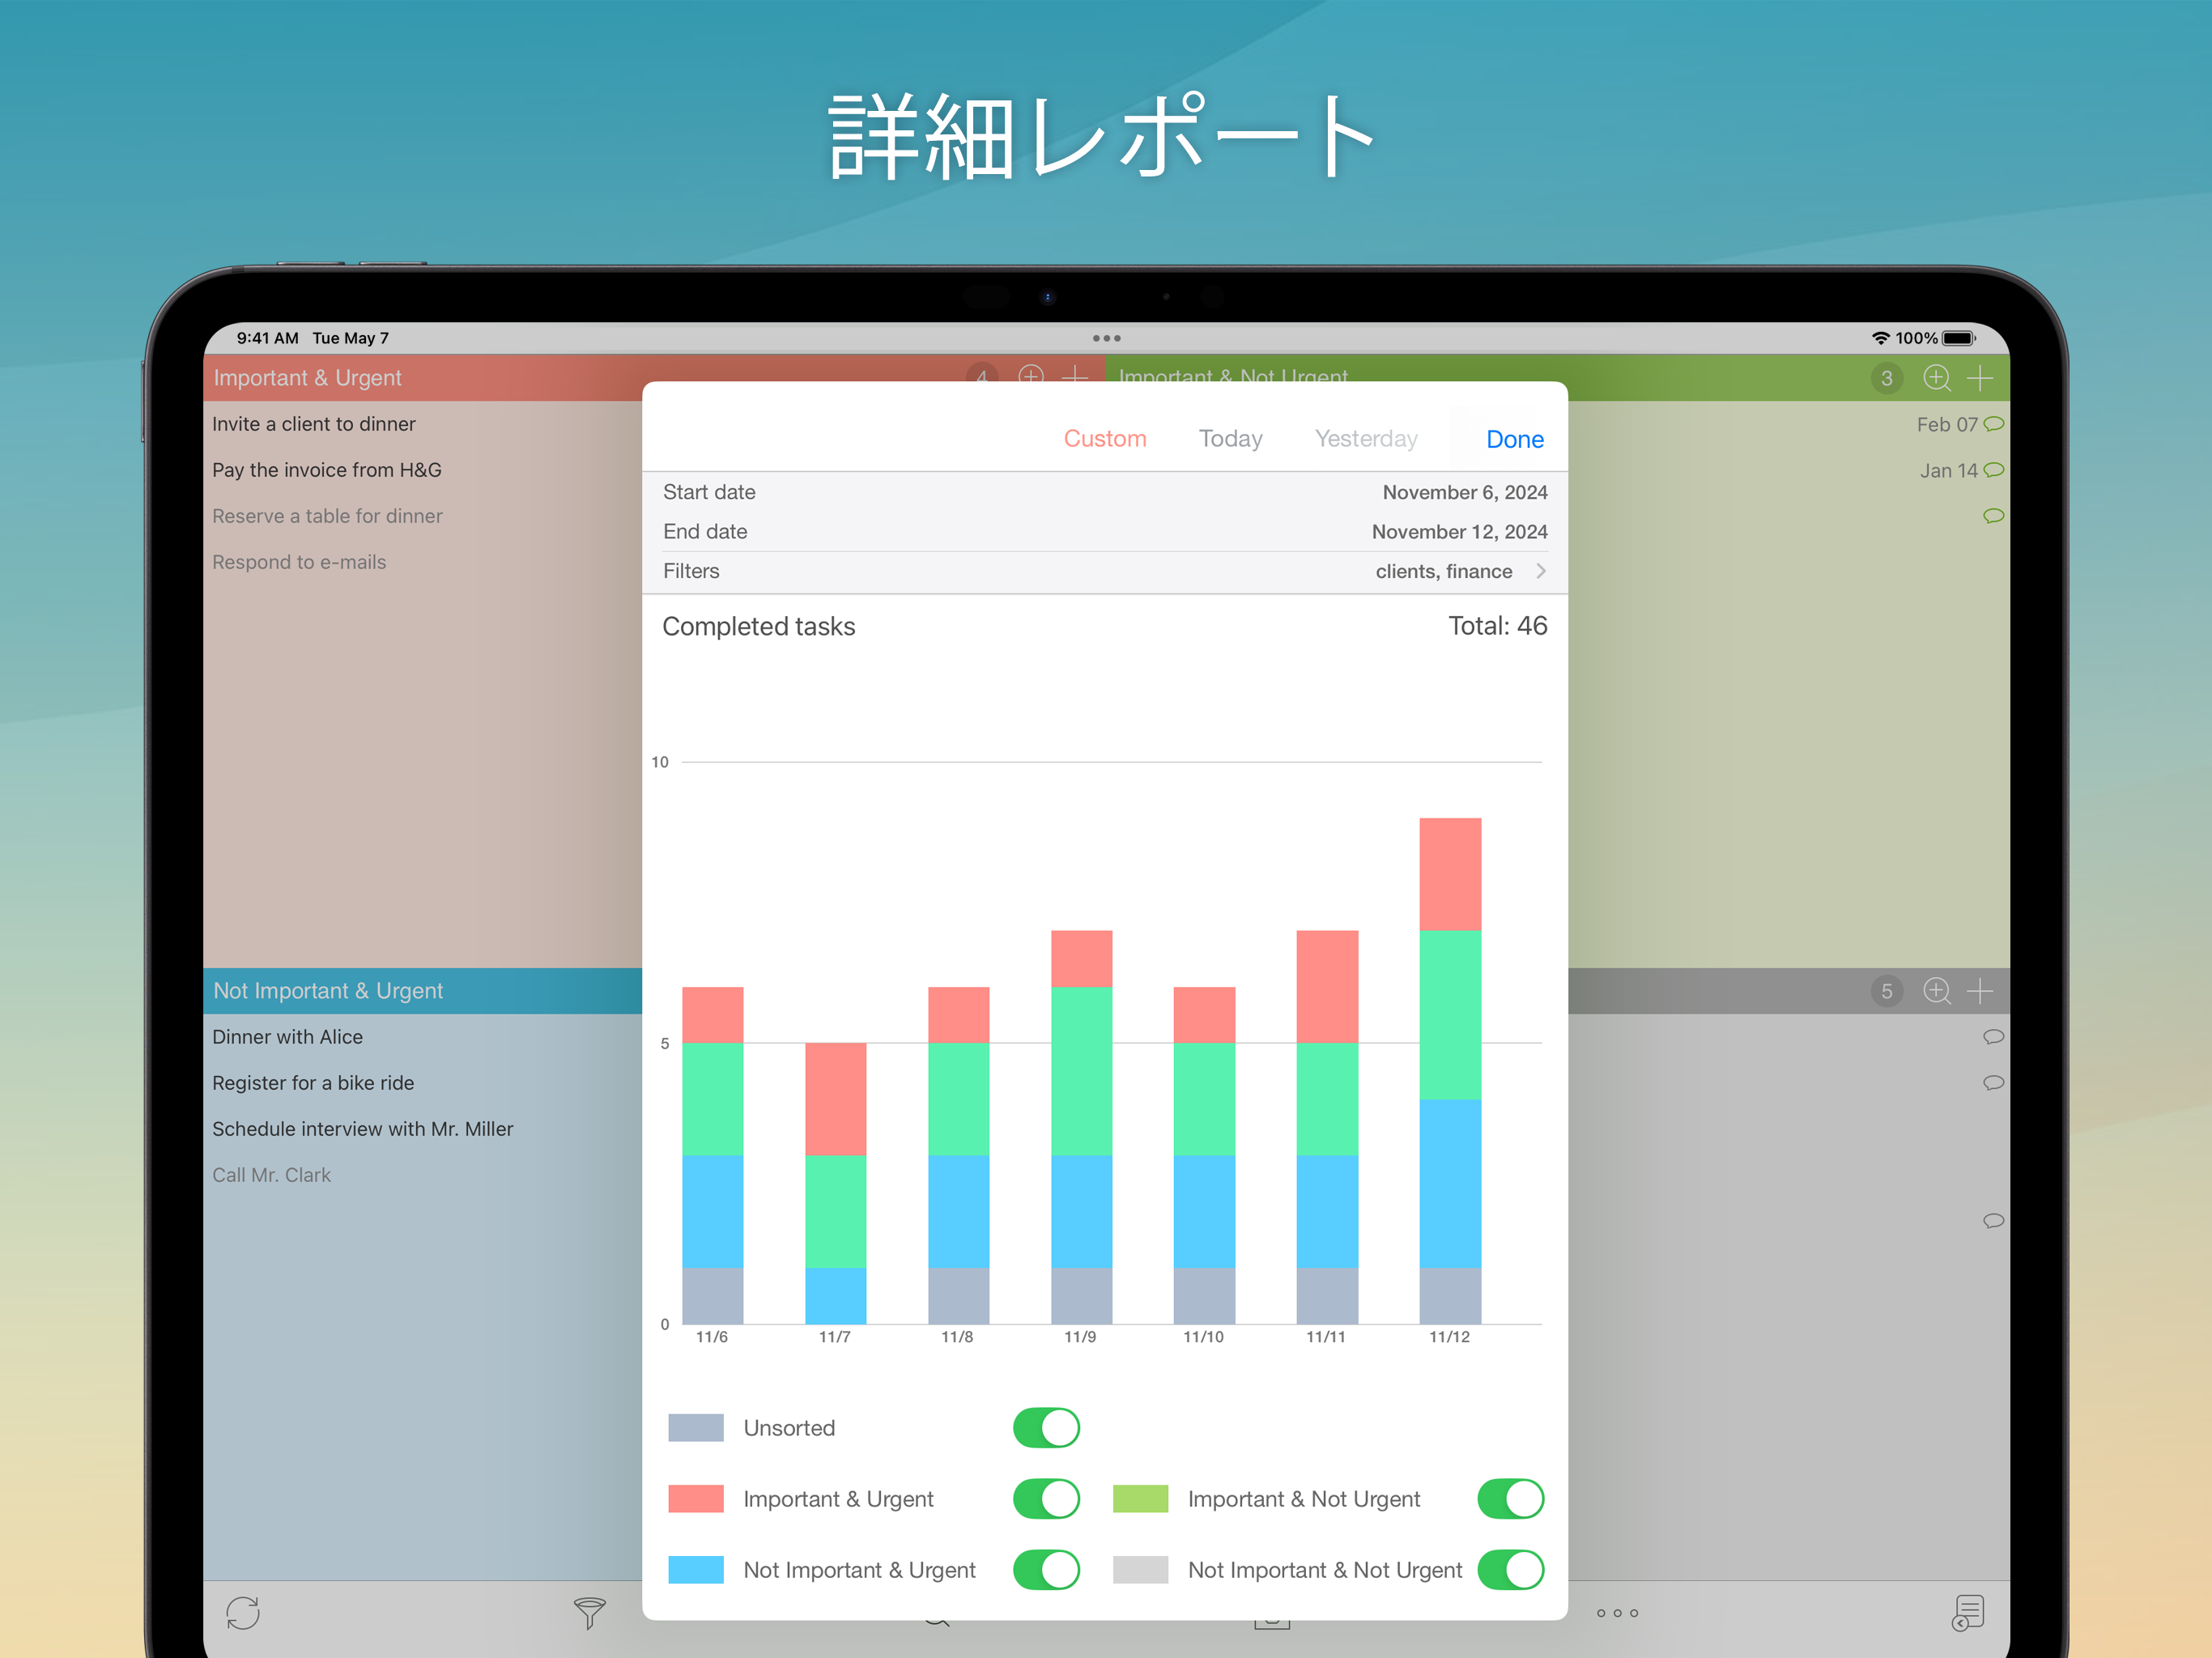Tap the sync refresh icon in bottom toolbar
This screenshot has height=1658, width=2212.
click(x=243, y=1613)
